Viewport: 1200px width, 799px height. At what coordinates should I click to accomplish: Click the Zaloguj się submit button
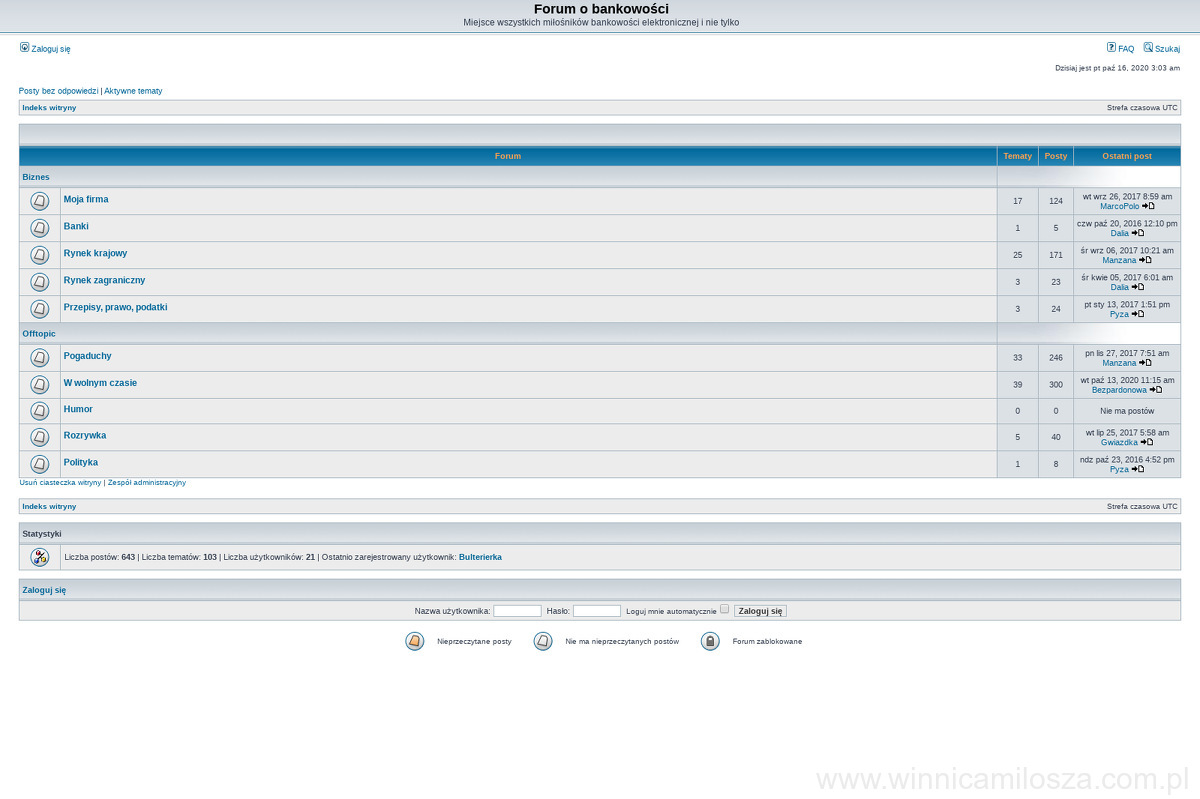point(760,611)
